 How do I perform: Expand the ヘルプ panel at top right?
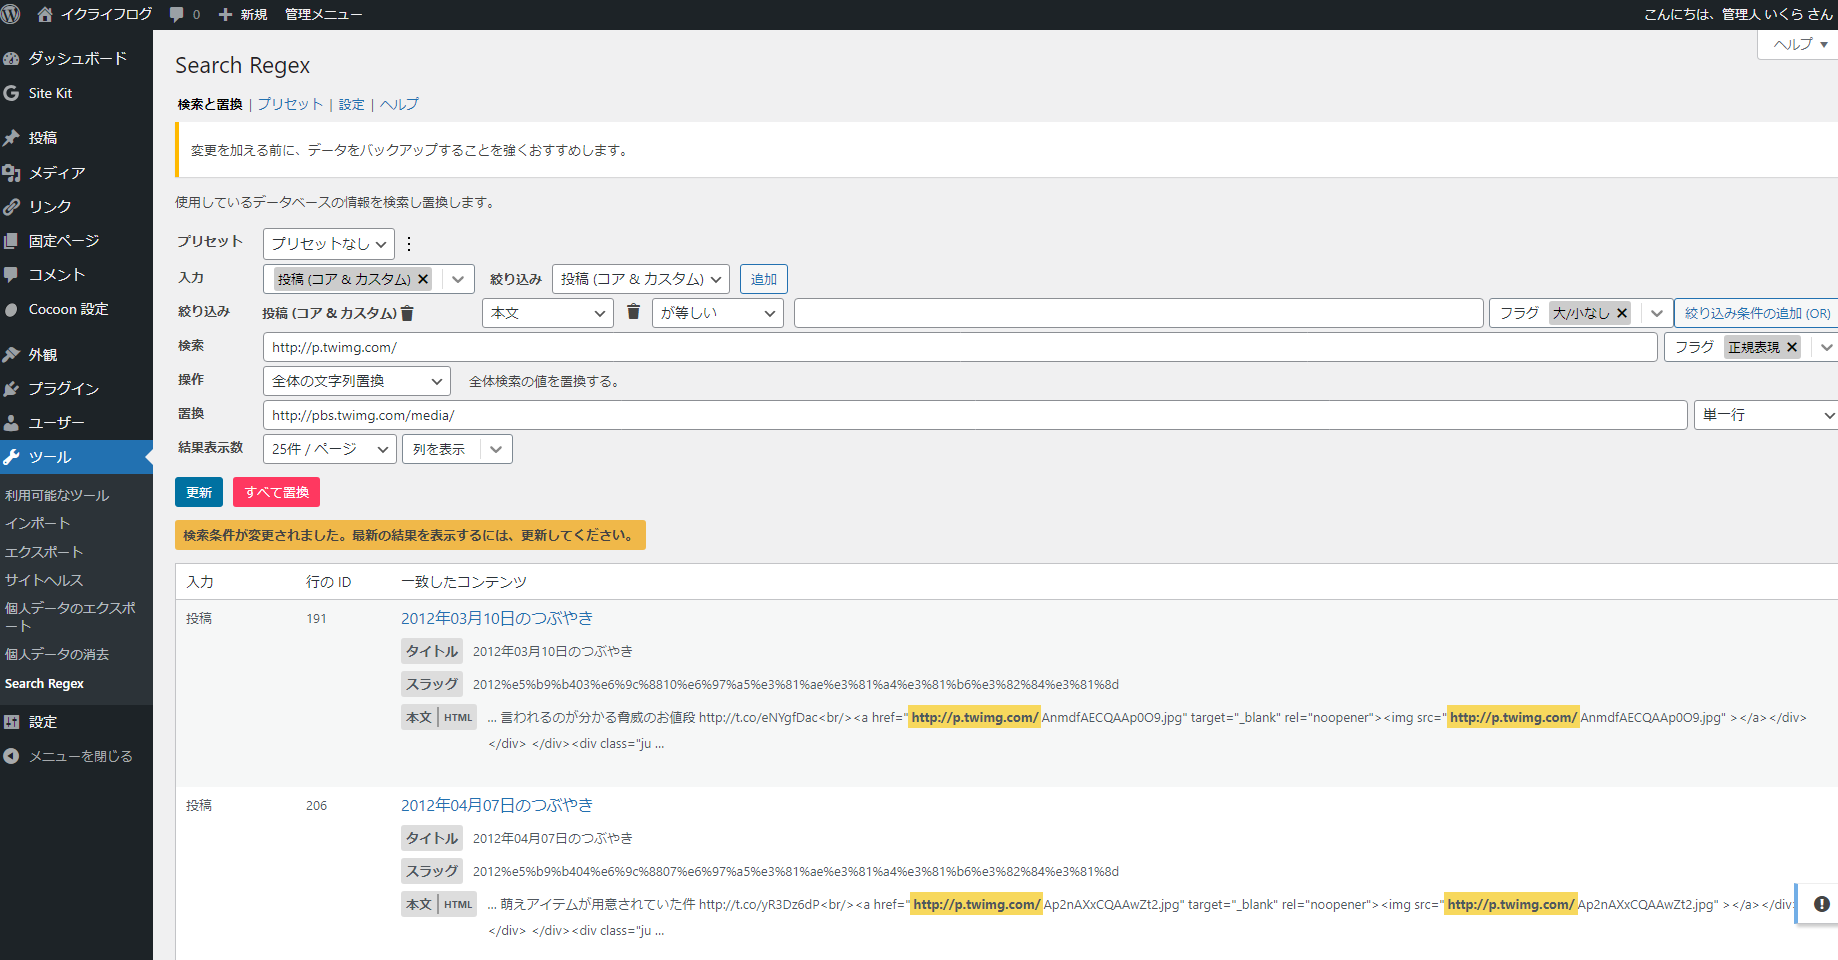click(x=1798, y=44)
